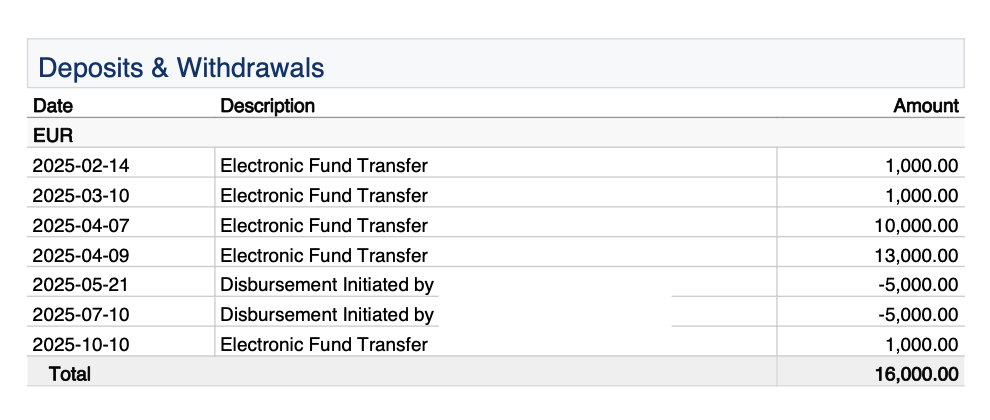Viewport: 990px width, 420px height.
Task: Click the 2025-05-21 Disbursement Initiated by description
Action: click(327, 285)
